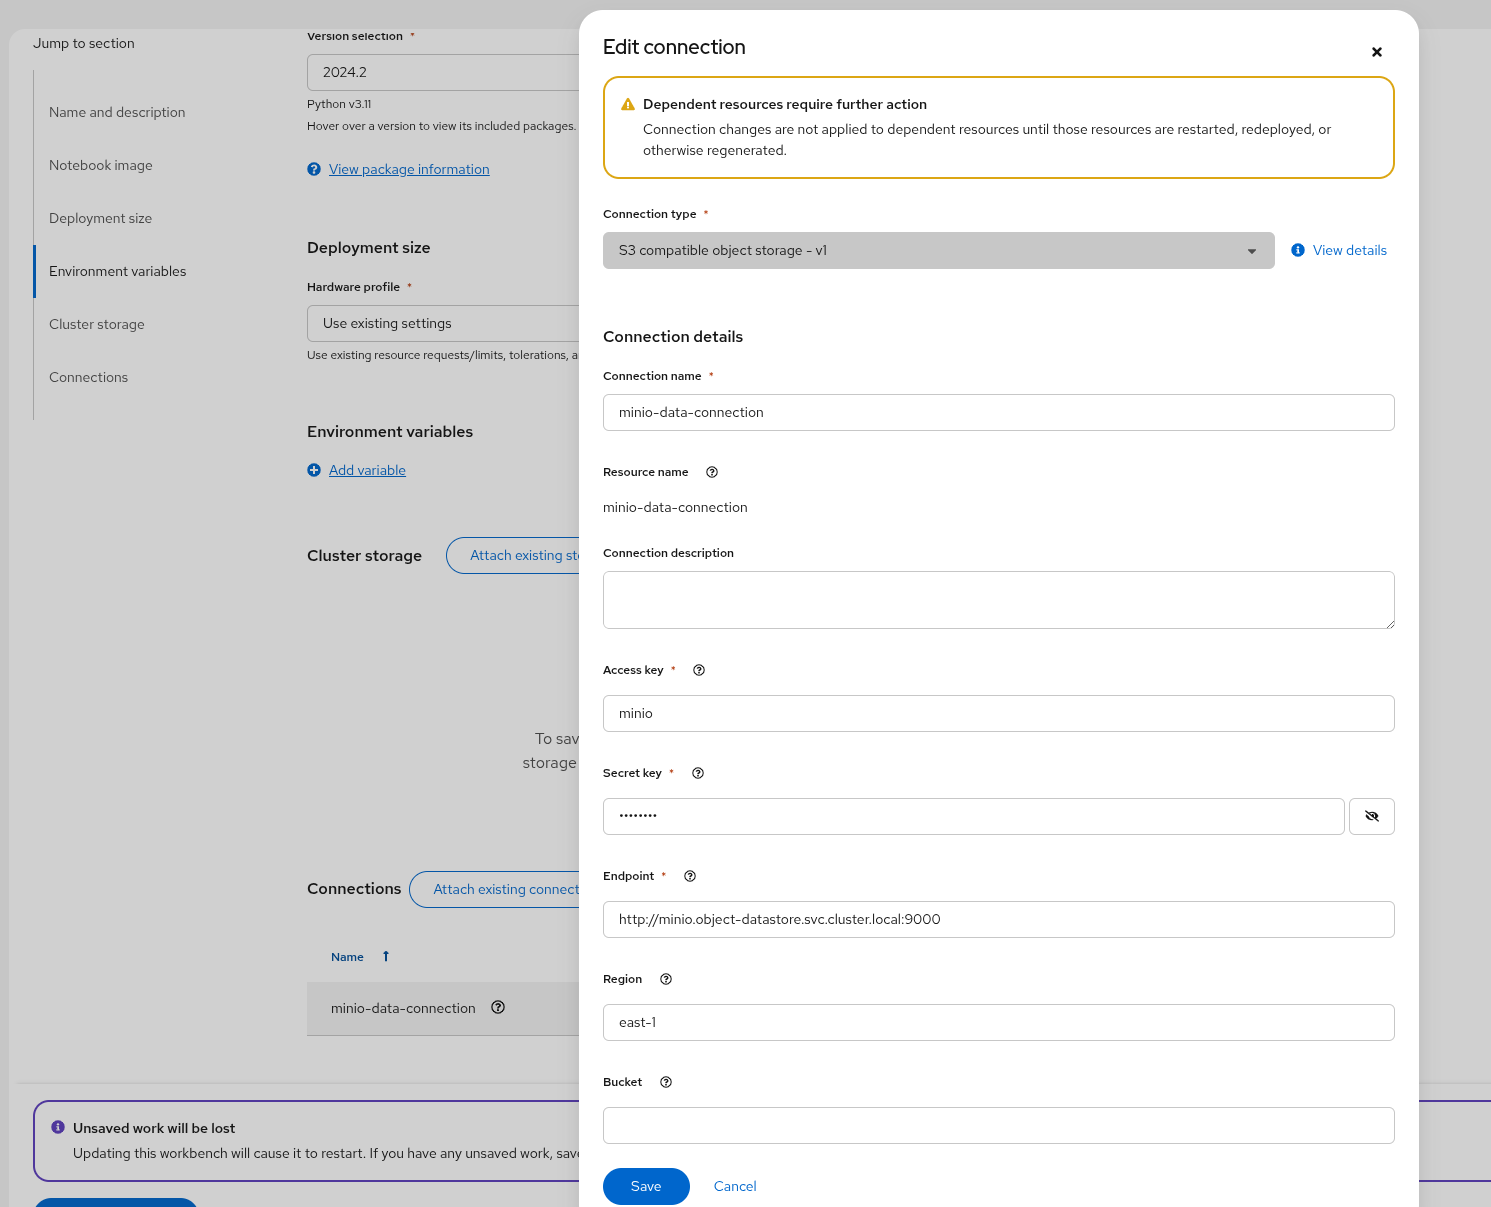Open help for Endpoint field
Screen dimensions: 1491x1207
tap(690, 876)
